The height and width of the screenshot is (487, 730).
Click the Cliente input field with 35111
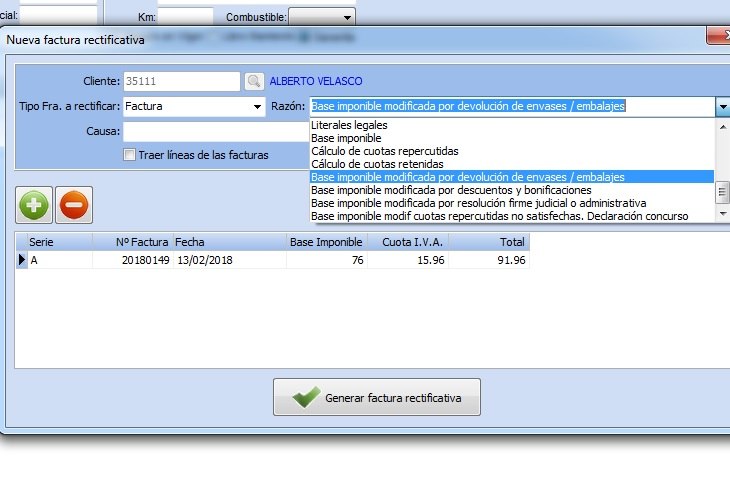click(x=182, y=81)
